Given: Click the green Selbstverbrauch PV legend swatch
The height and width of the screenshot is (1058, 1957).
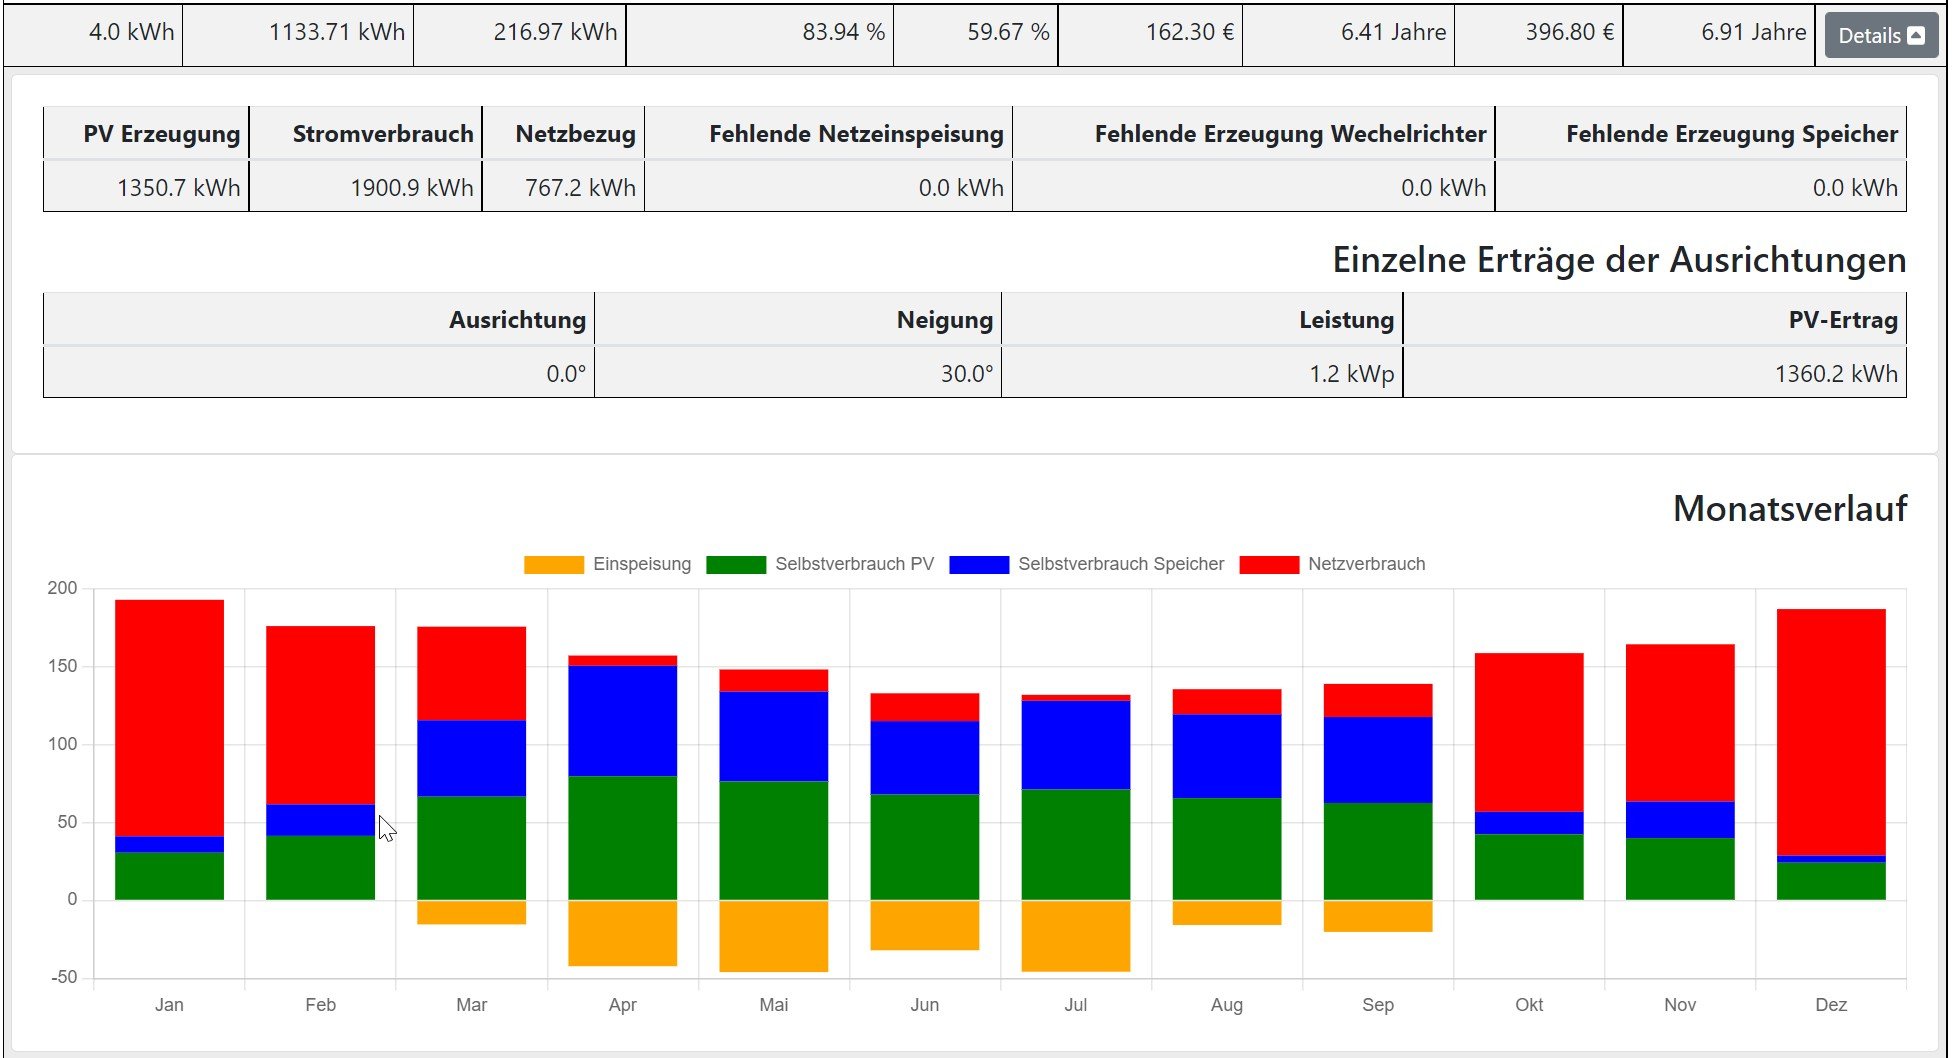Looking at the screenshot, I should 735,565.
